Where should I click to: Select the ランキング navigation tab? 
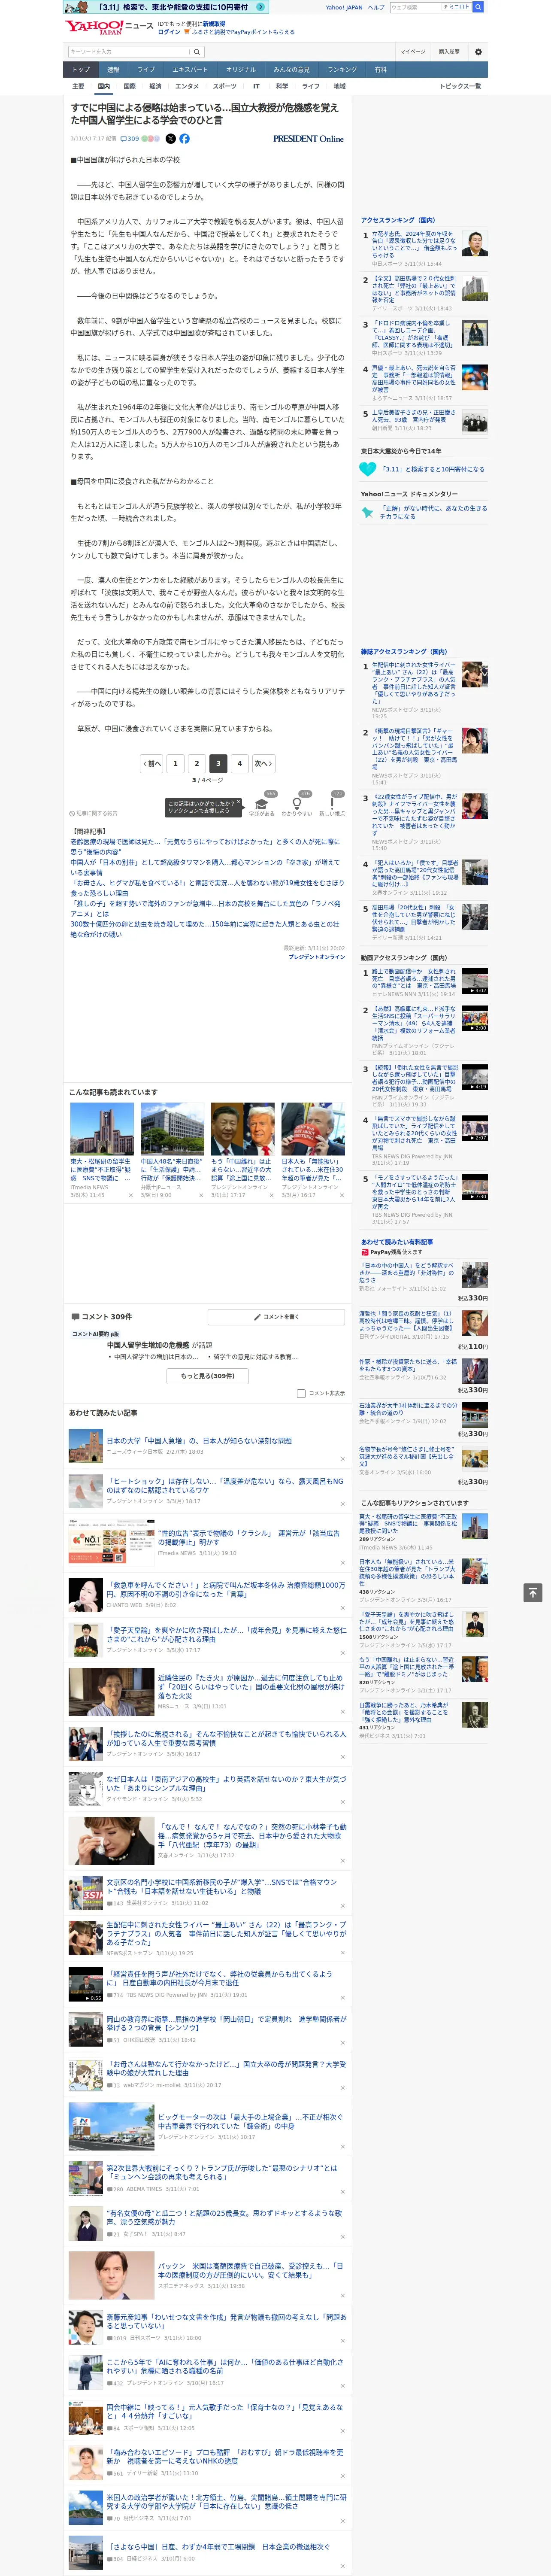pyautogui.click(x=342, y=70)
